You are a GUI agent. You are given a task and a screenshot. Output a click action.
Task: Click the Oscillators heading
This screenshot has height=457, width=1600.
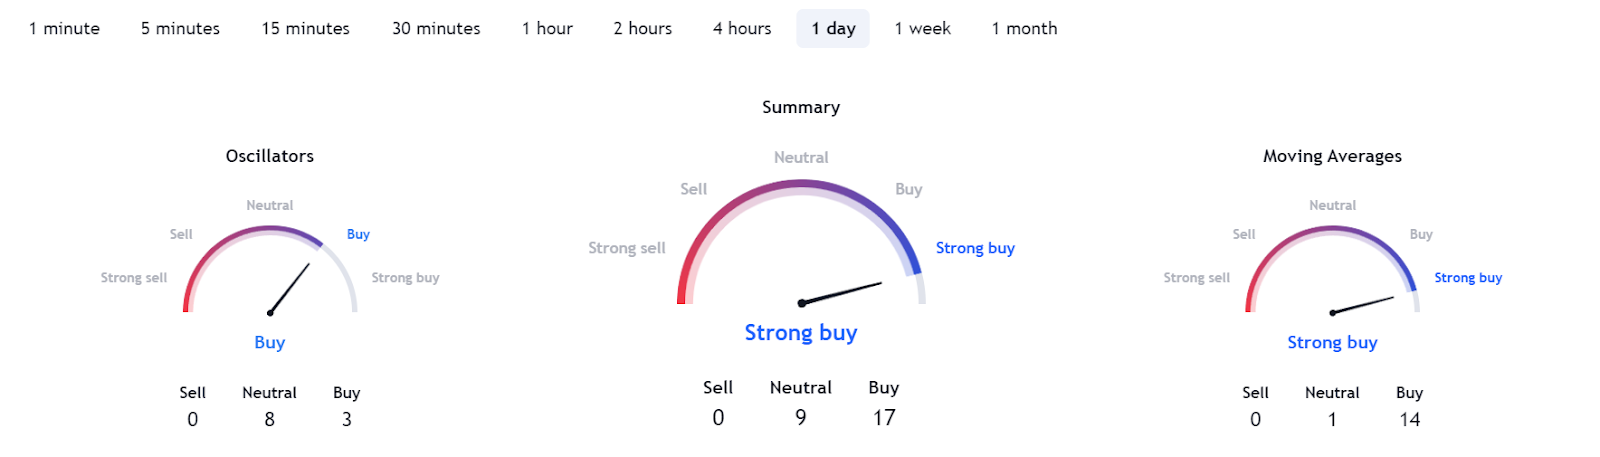click(x=270, y=156)
